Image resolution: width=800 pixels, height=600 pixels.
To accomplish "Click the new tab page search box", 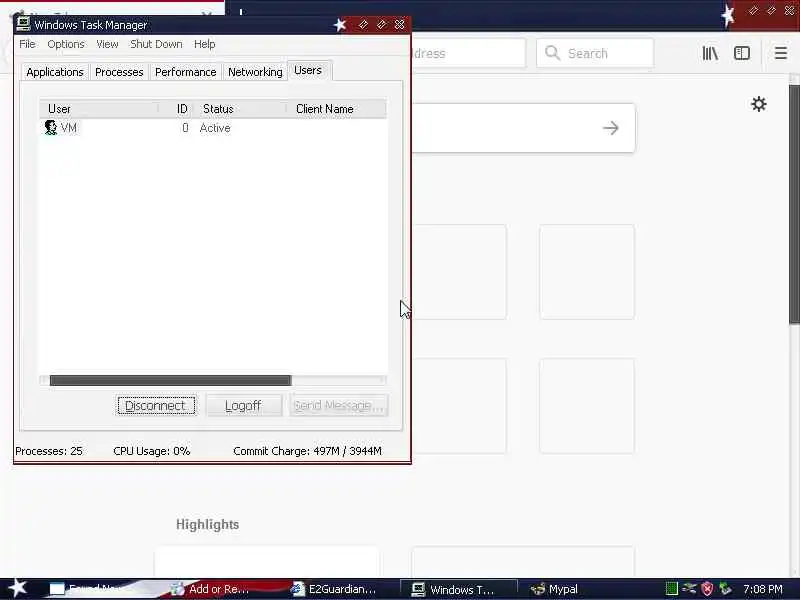I will 523,128.
